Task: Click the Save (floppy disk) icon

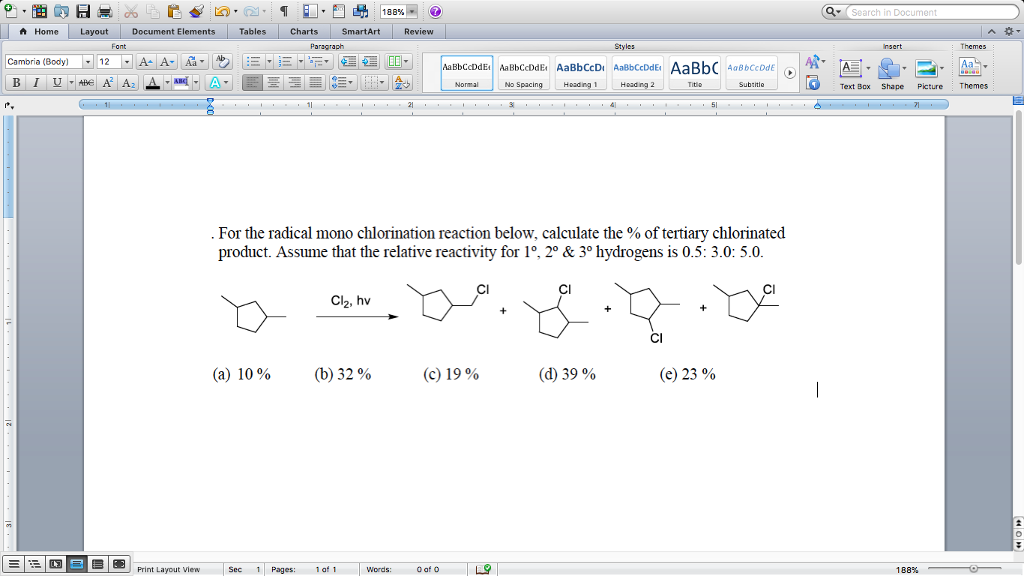Action: point(84,12)
